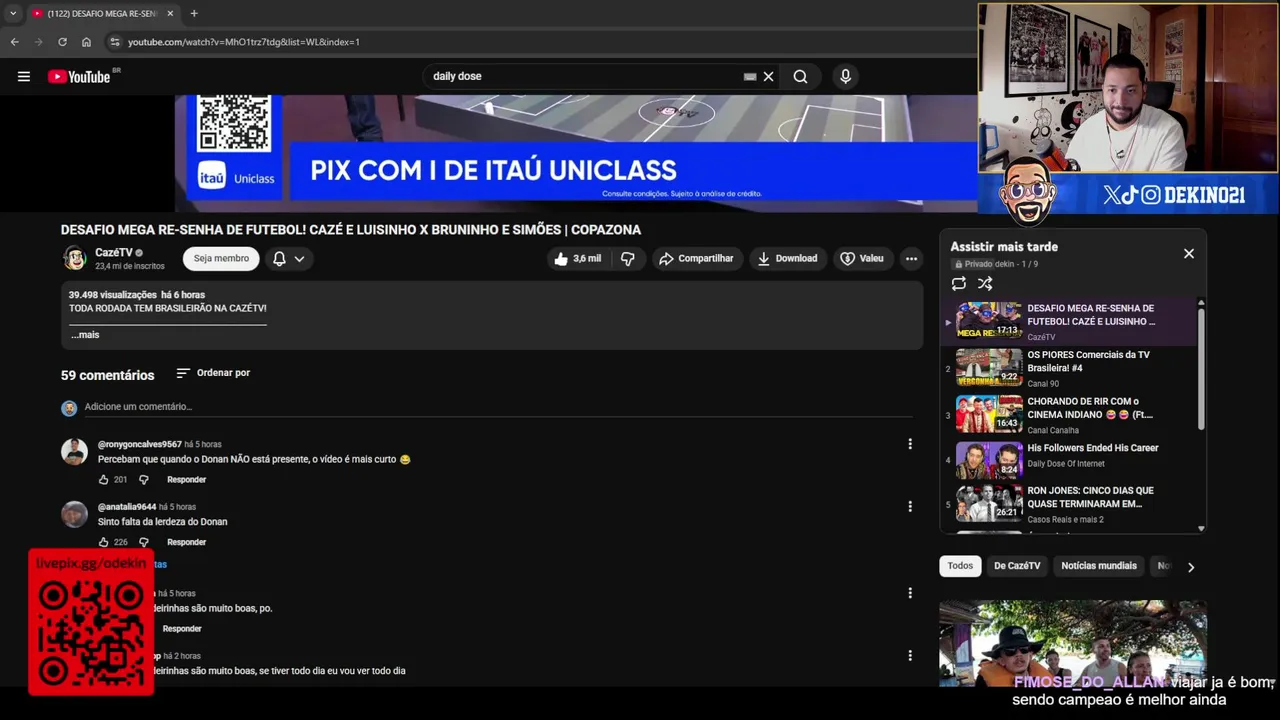The height and width of the screenshot is (720, 1280).
Task: Play the DESAFIO MEGA RE-SENHA playlist item
Action: [1070, 321]
